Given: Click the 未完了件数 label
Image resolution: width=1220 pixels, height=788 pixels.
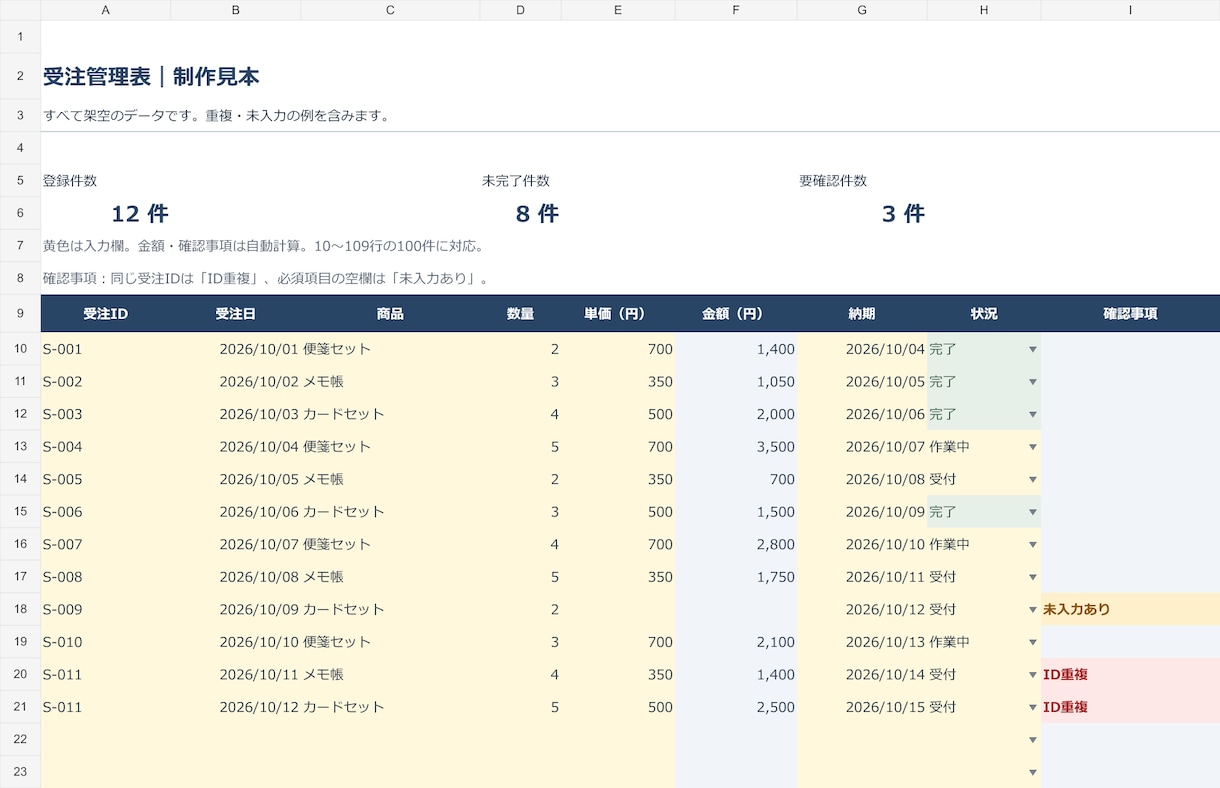Looking at the screenshot, I should [x=516, y=181].
